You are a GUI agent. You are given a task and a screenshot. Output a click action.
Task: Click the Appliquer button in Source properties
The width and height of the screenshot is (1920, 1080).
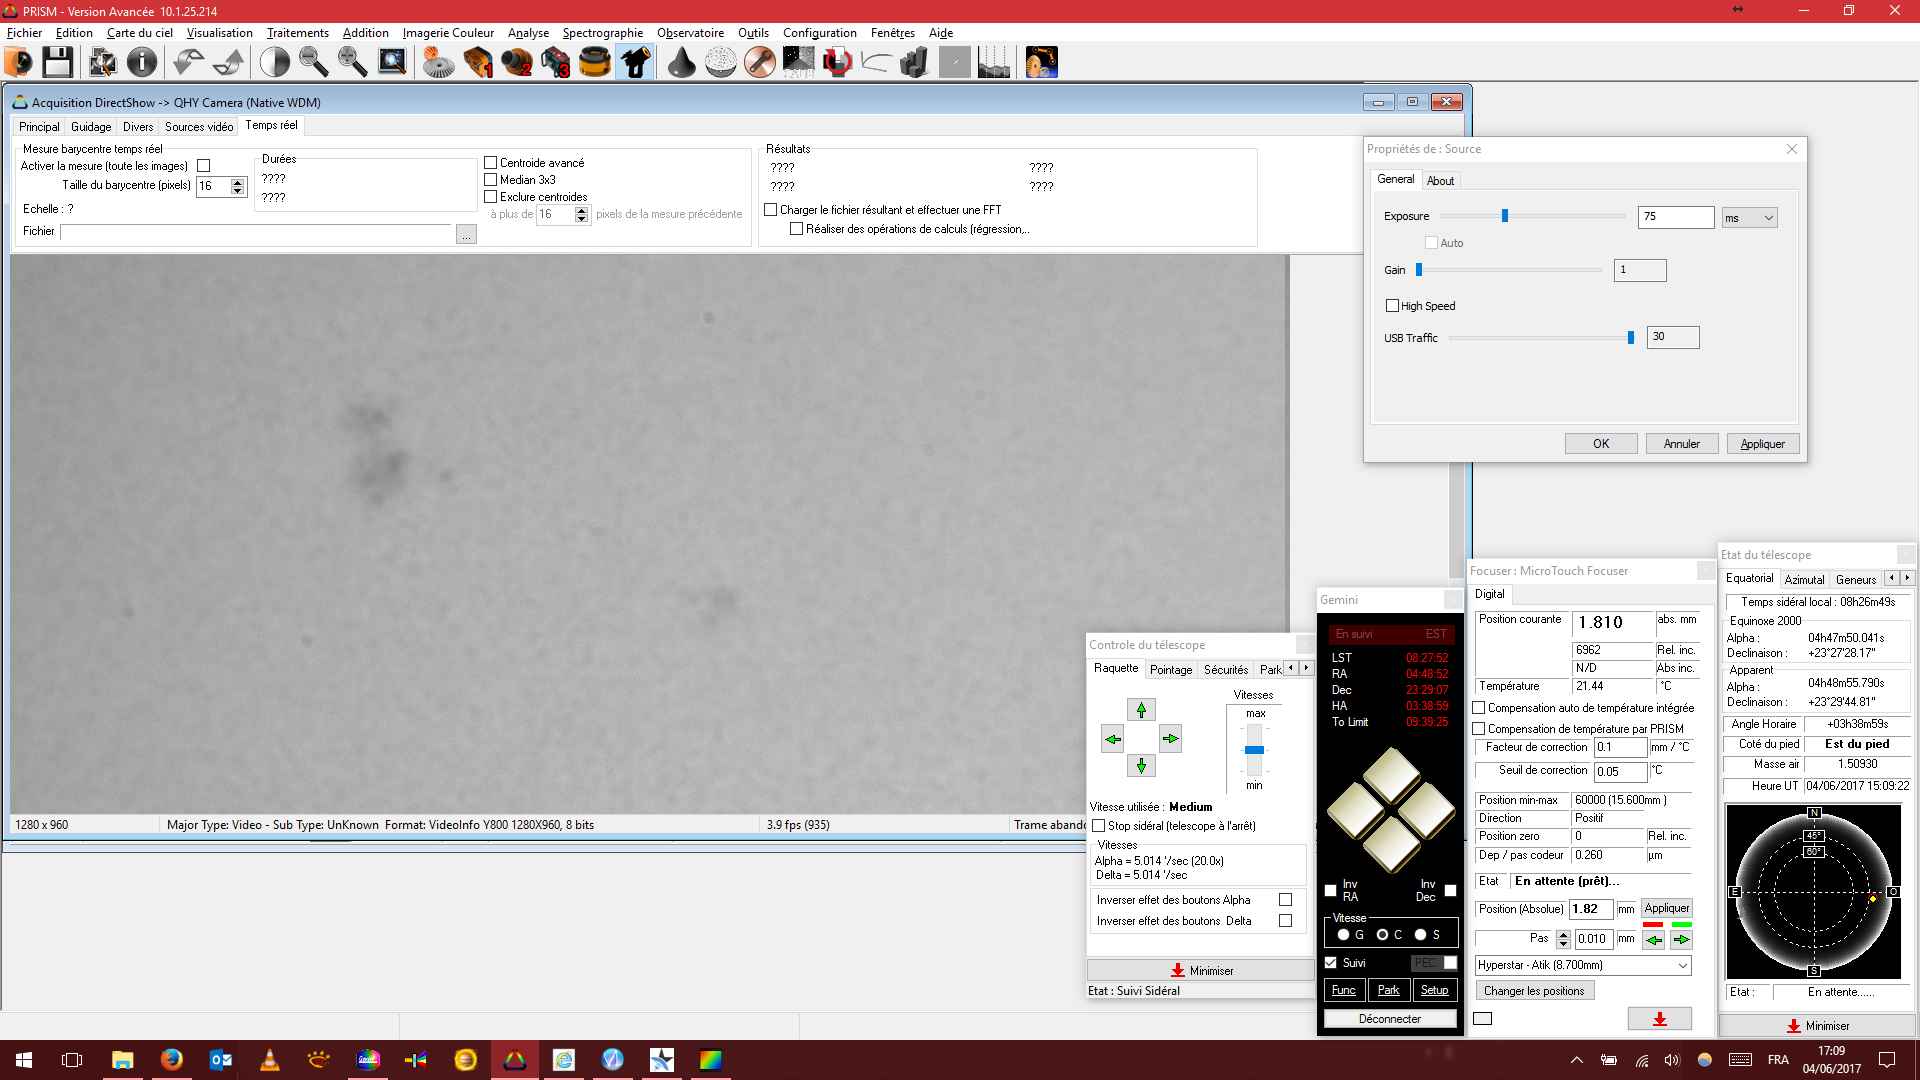pos(1762,444)
